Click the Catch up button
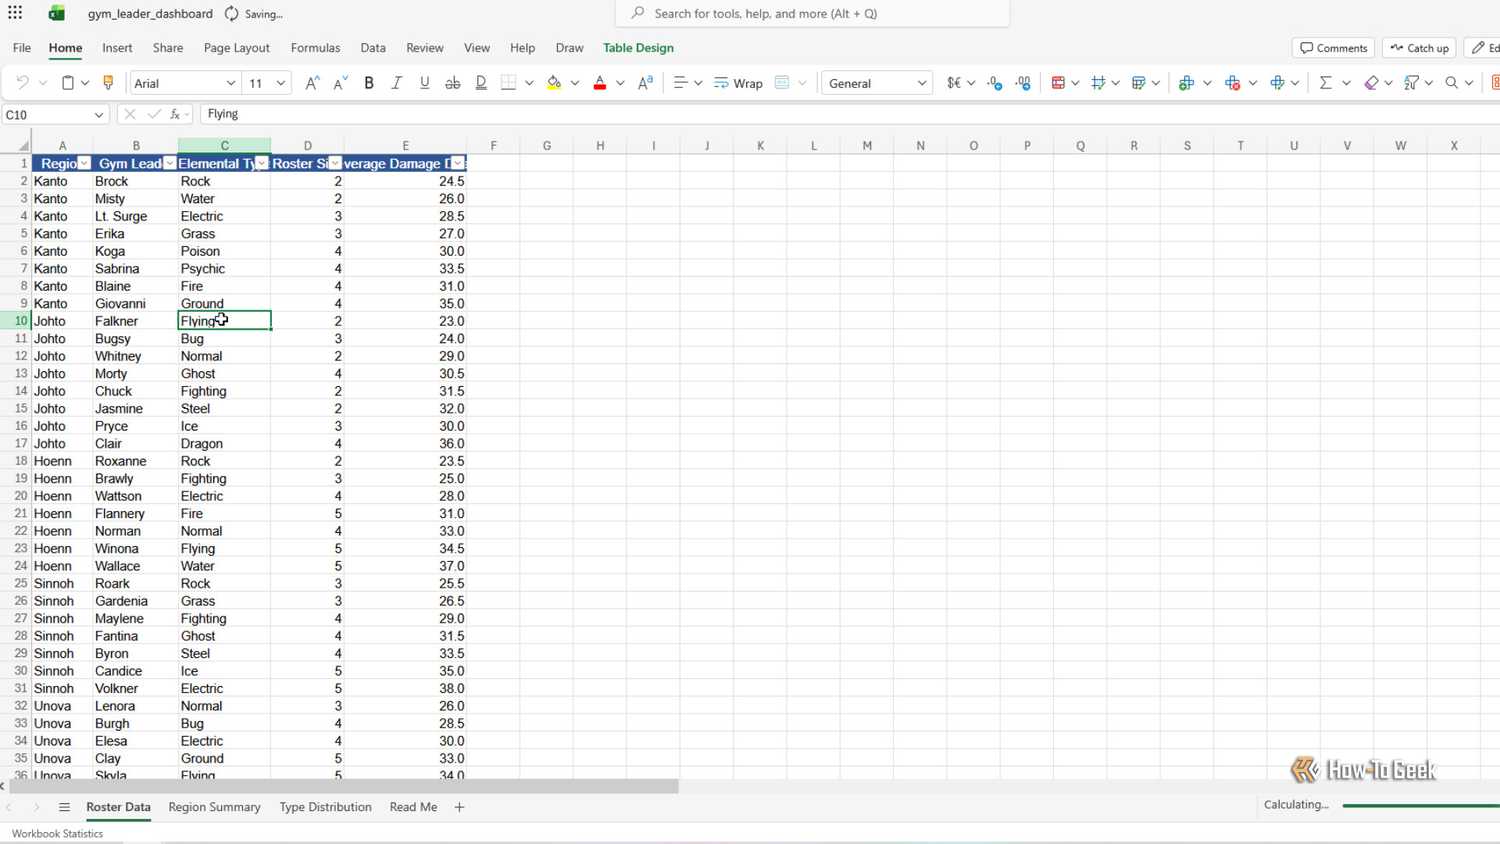1500x844 pixels. tap(1419, 48)
